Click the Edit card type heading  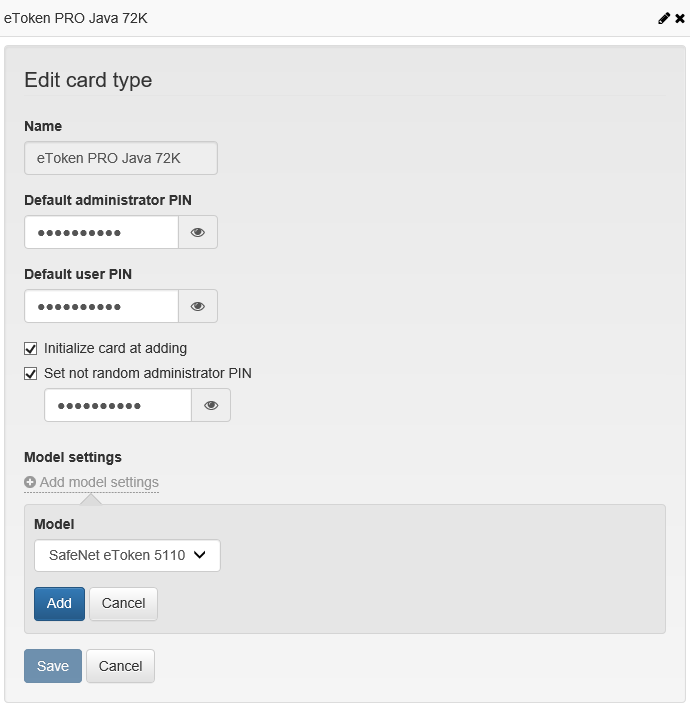click(88, 80)
